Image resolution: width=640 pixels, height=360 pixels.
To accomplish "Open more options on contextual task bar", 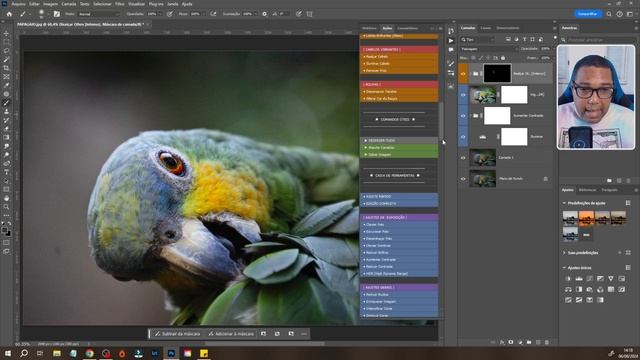I will click(304, 333).
